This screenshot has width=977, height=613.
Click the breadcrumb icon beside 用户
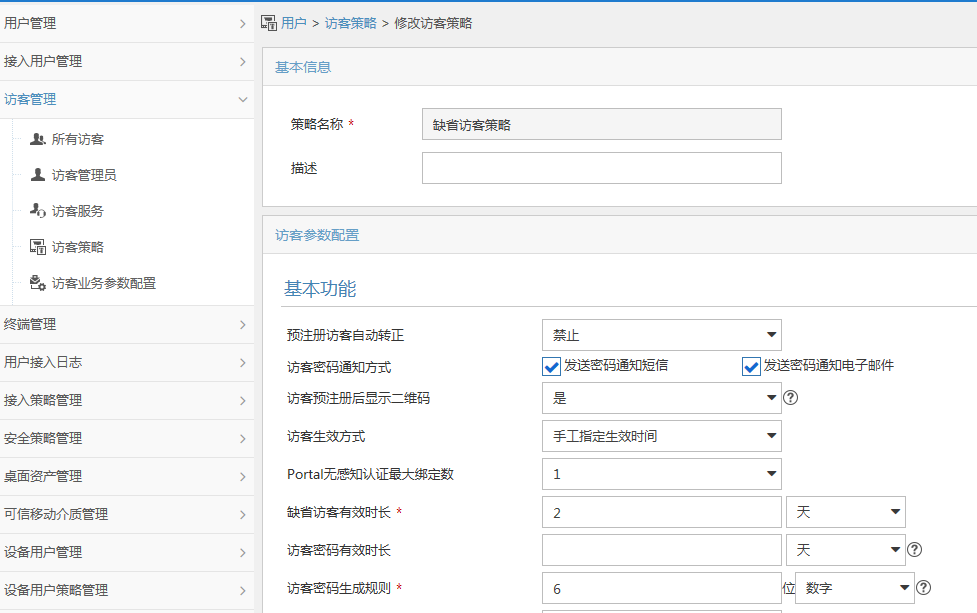pyautogui.click(x=268, y=23)
